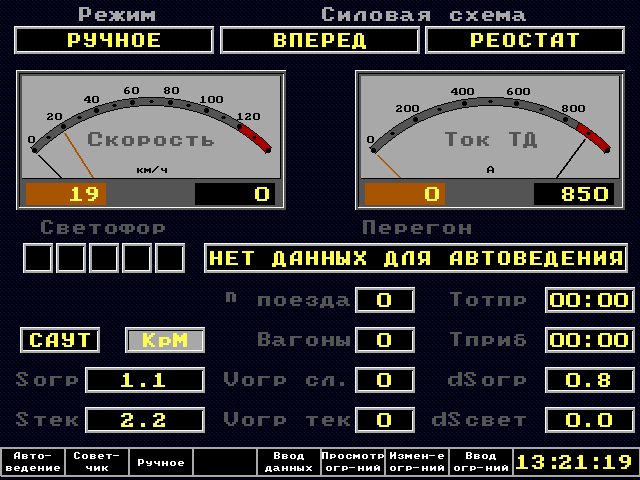640x480 pixels.
Task: Click the Светофор label
Action: point(103,227)
